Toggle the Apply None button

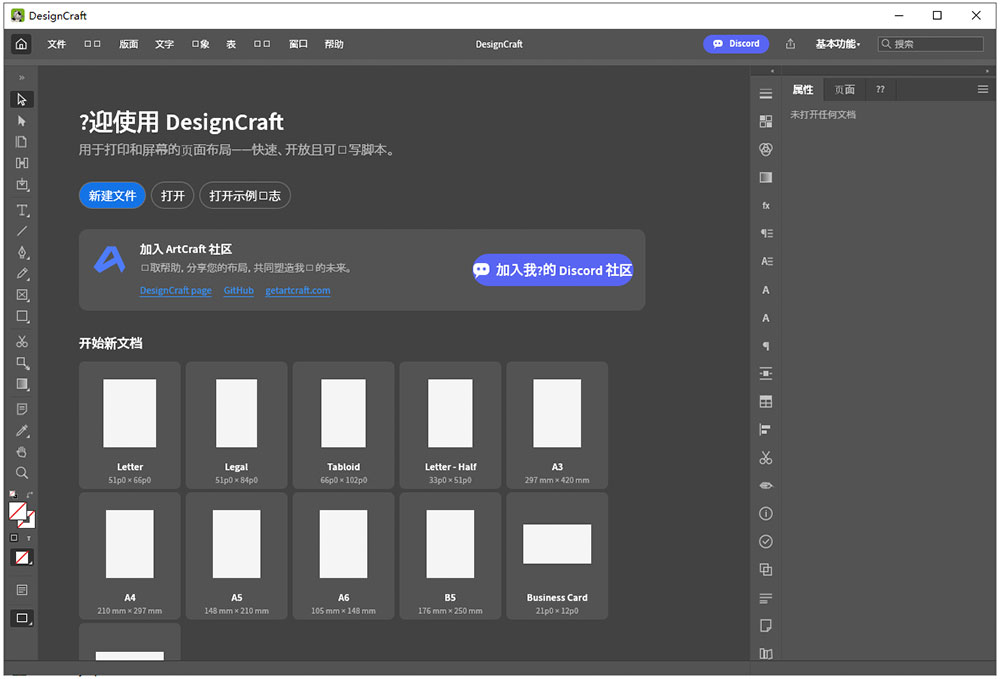coord(22,558)
